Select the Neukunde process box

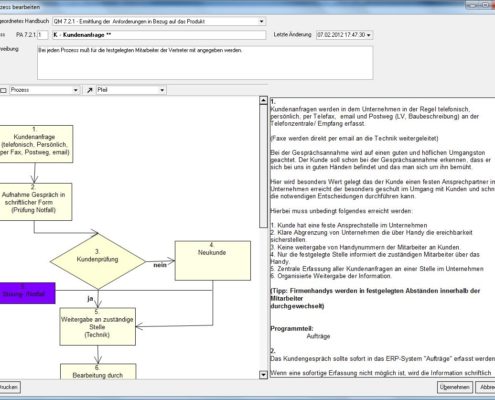213,260
